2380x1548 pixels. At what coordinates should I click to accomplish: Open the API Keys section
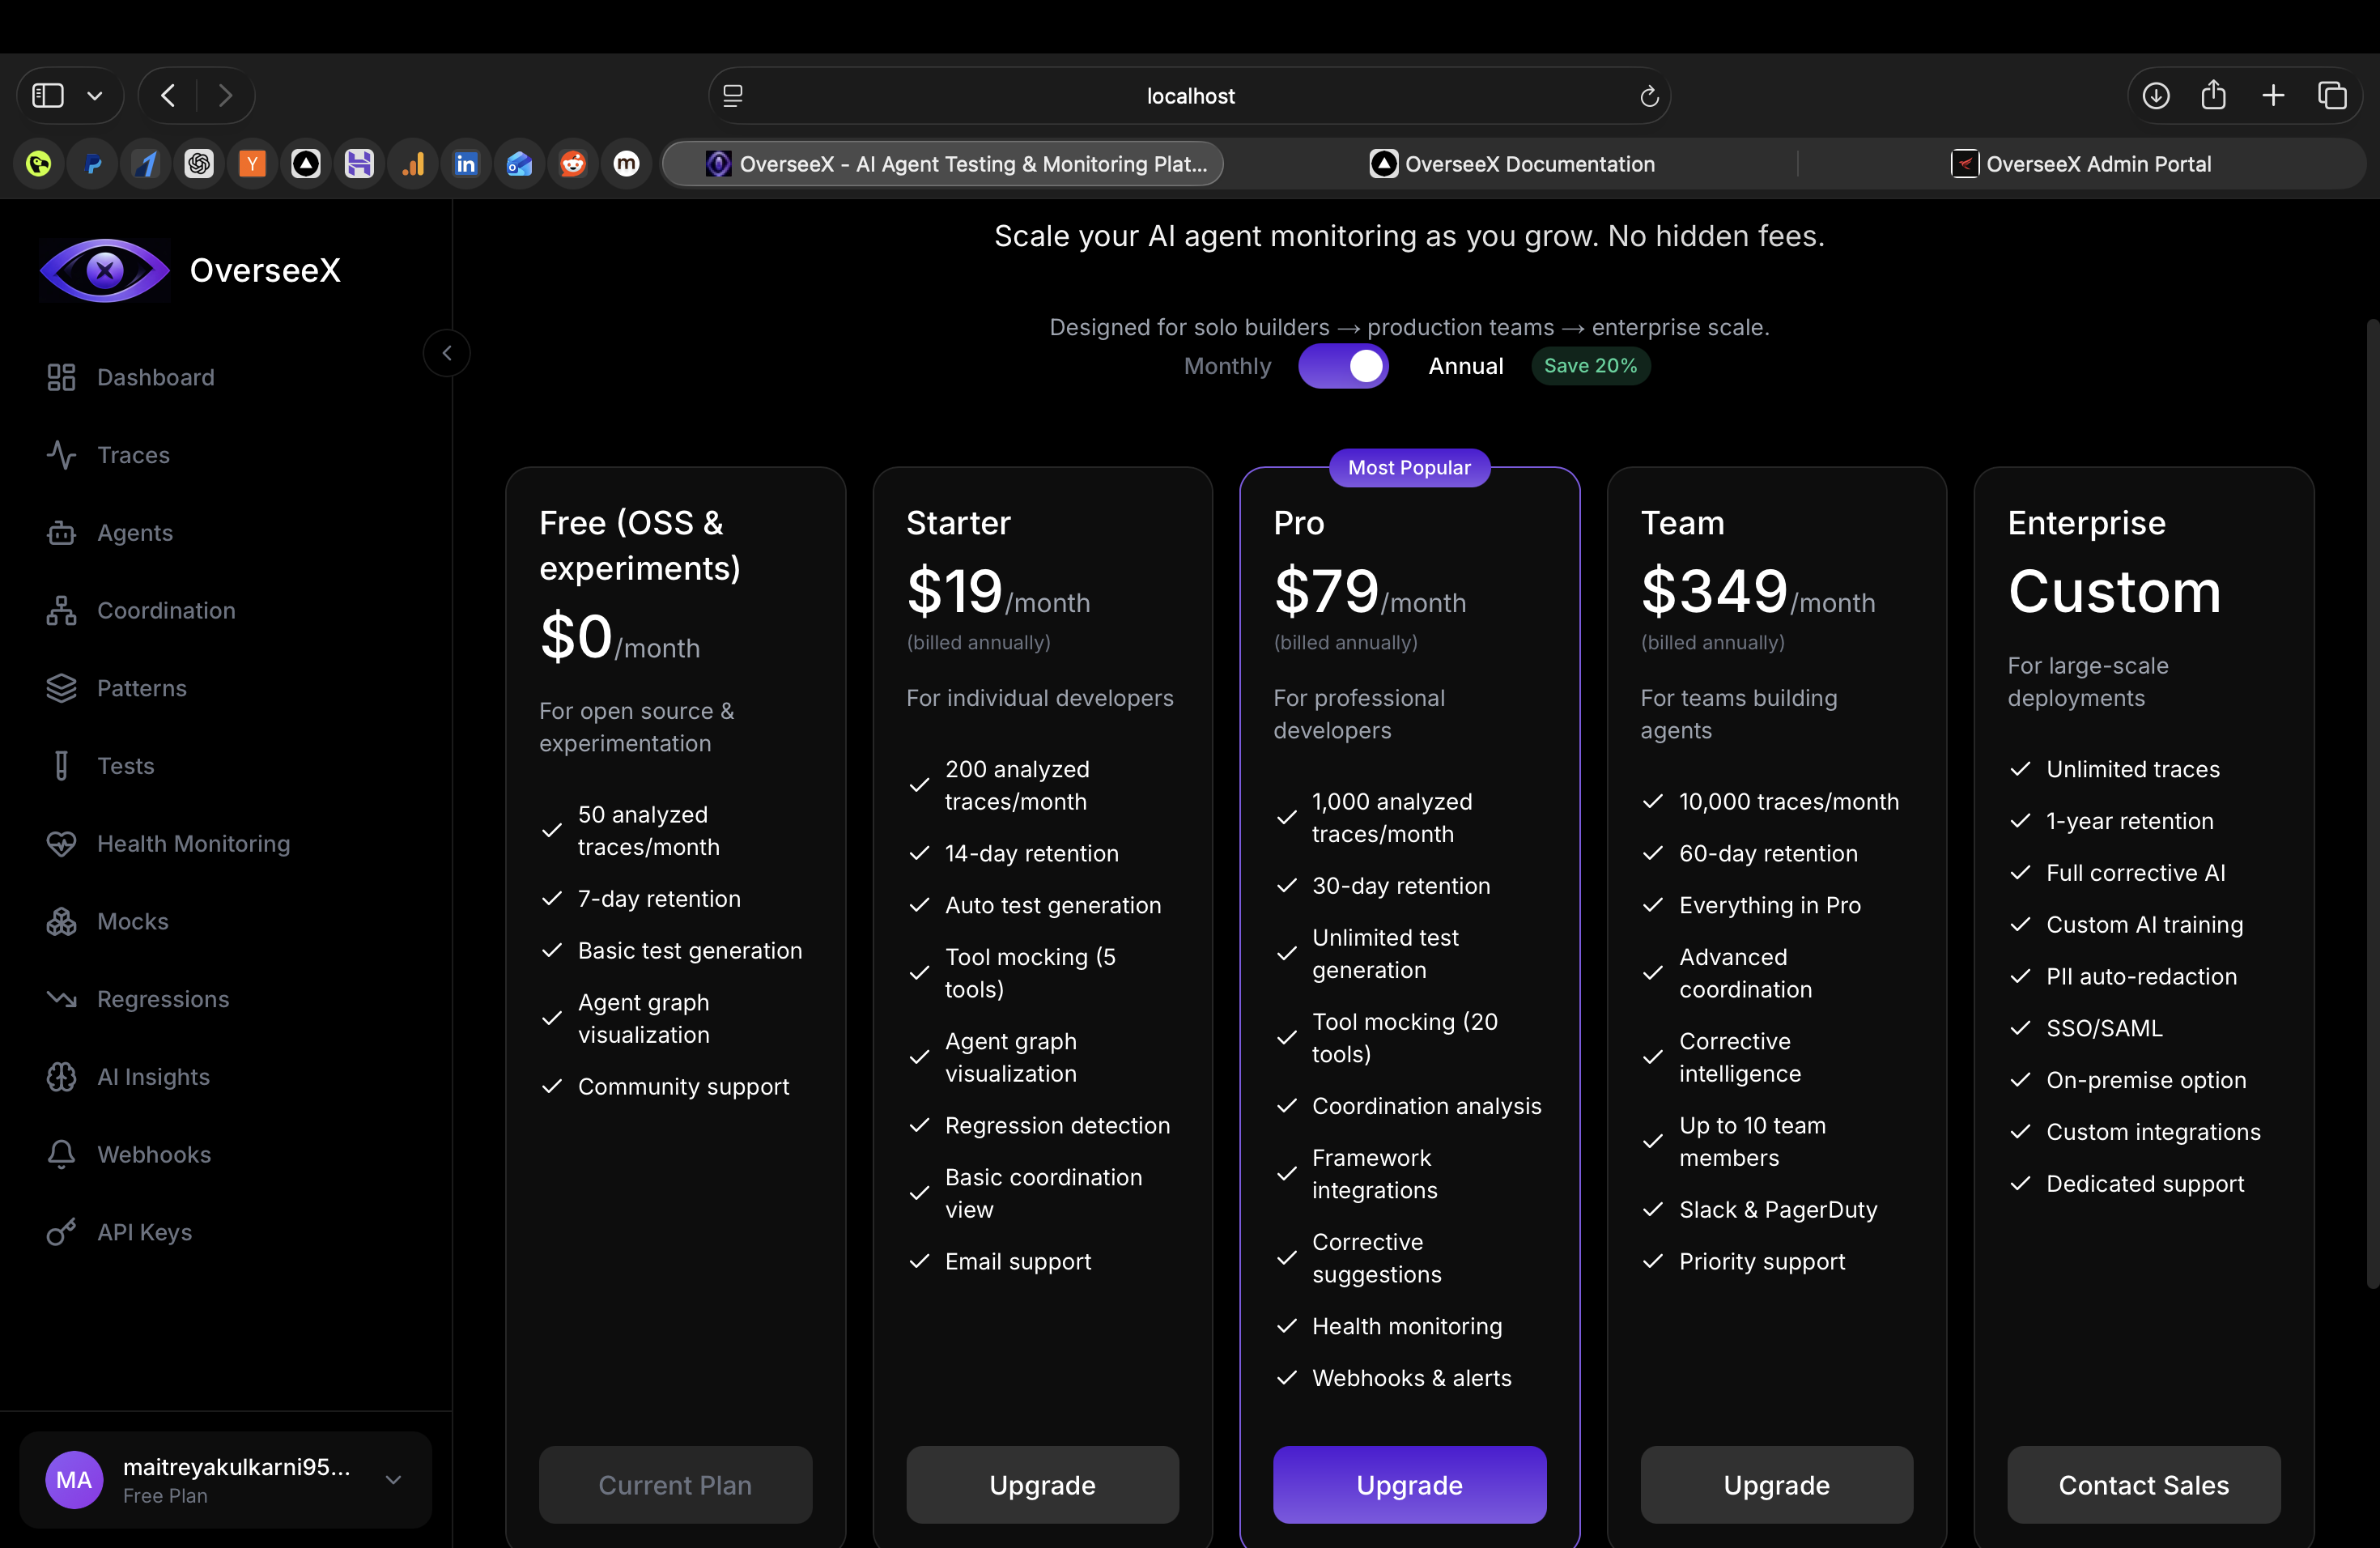(x=142, y=1232)
